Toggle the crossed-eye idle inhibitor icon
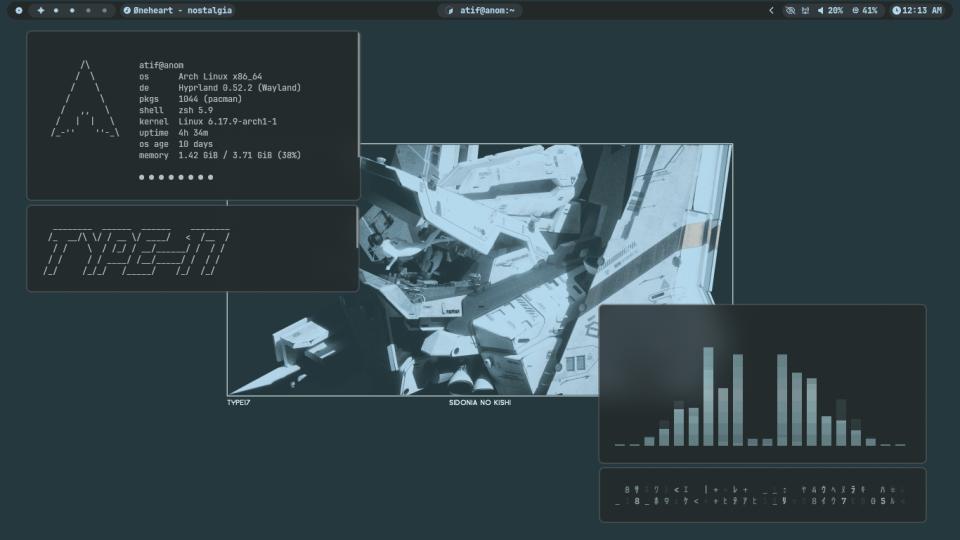960x540 pixels. point(790,10)
